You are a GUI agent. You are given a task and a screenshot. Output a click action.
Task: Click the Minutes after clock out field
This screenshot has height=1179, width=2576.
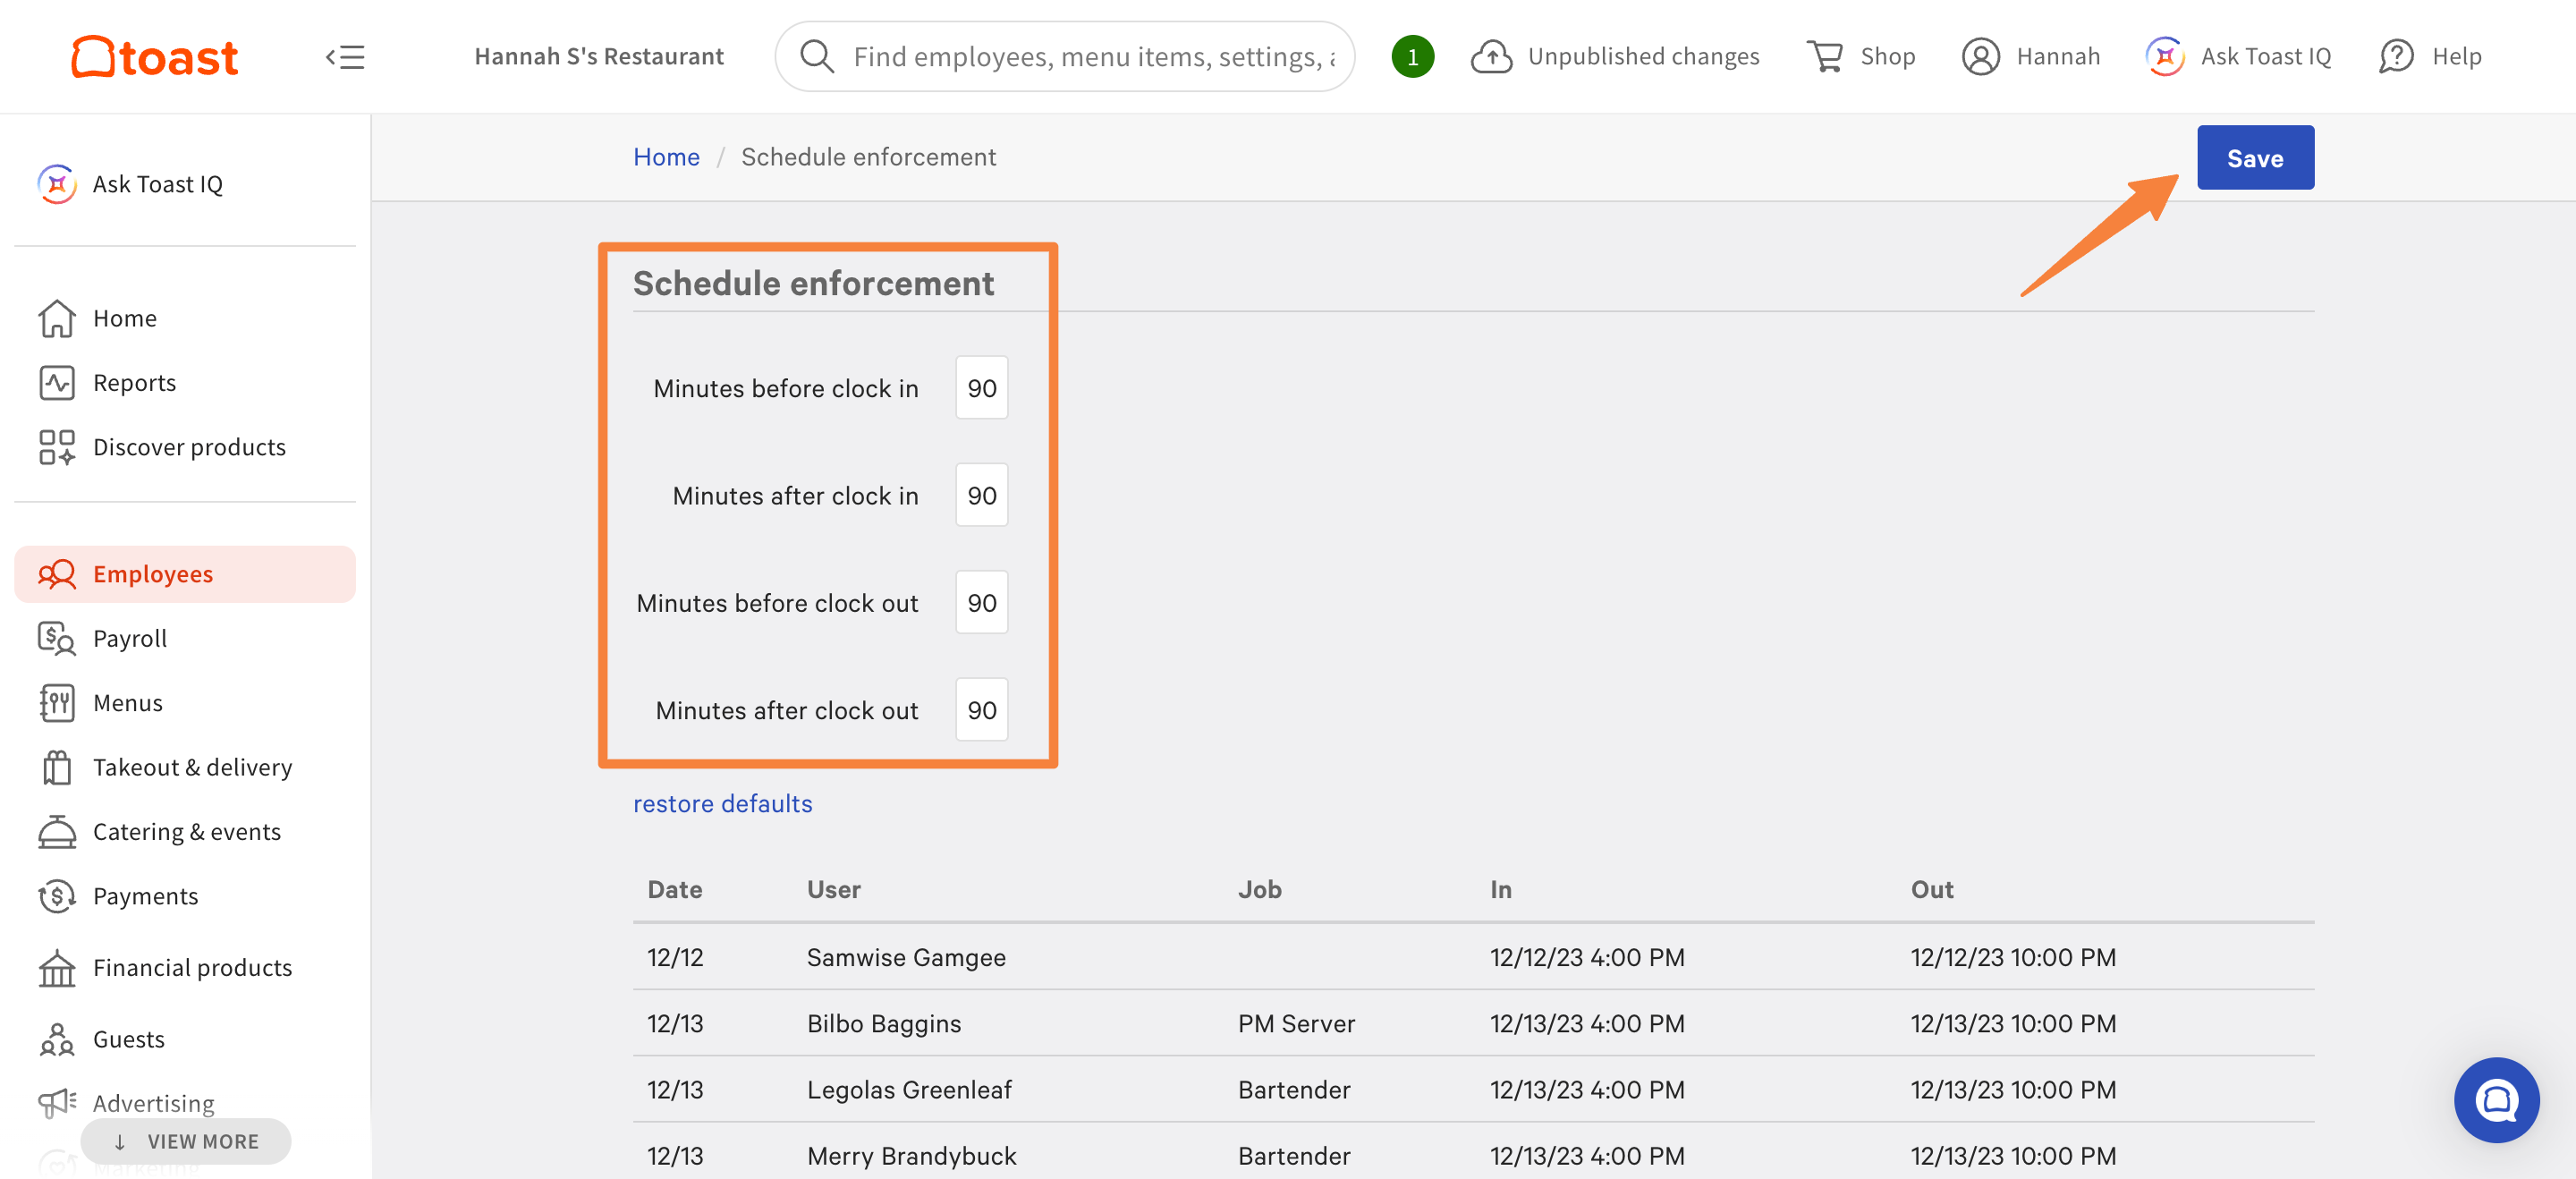tap(981, 710)
